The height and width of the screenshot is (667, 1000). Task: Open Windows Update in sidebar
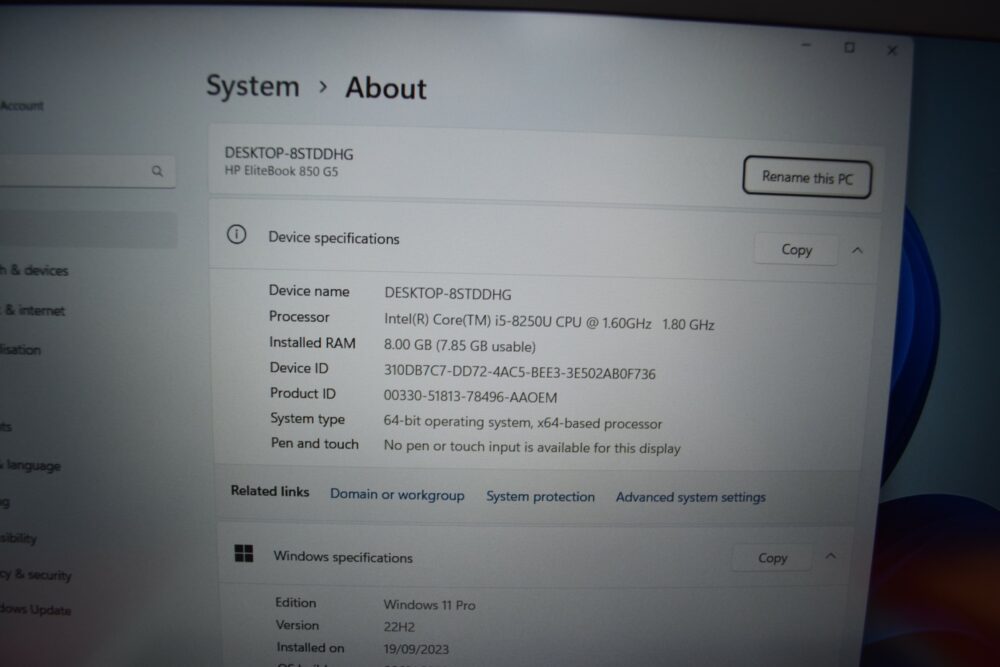coord(36,610)
